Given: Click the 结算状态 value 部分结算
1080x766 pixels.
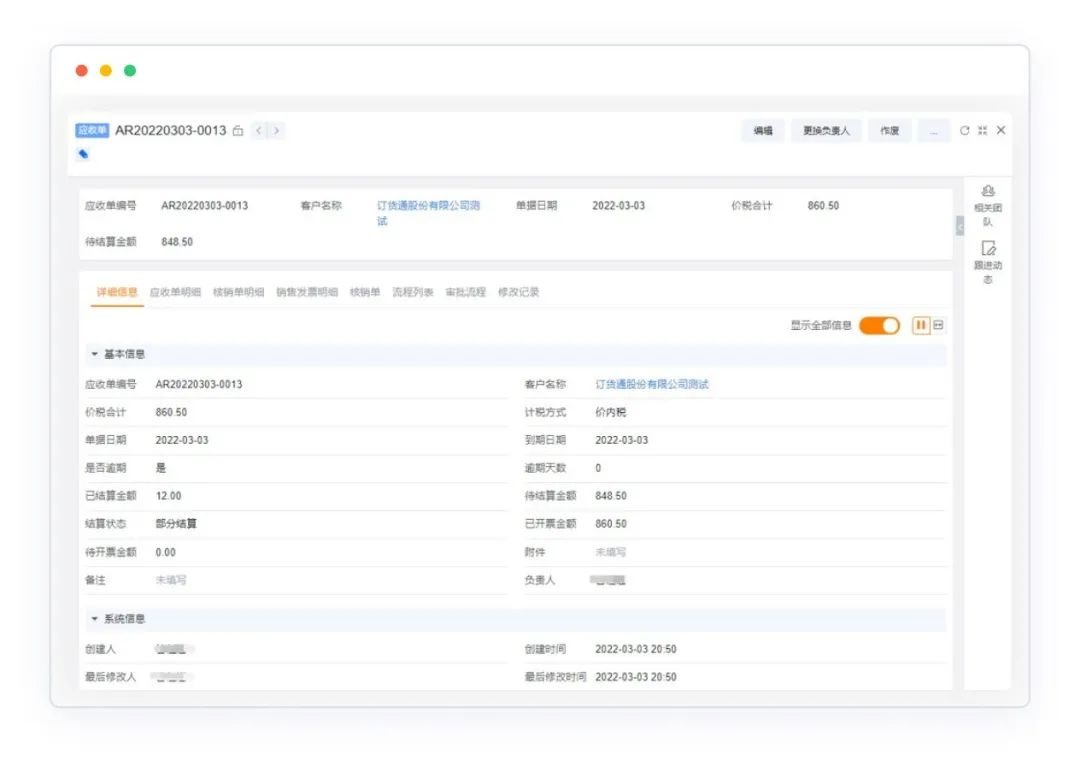Looking at the screenshot, I should 176,524.
